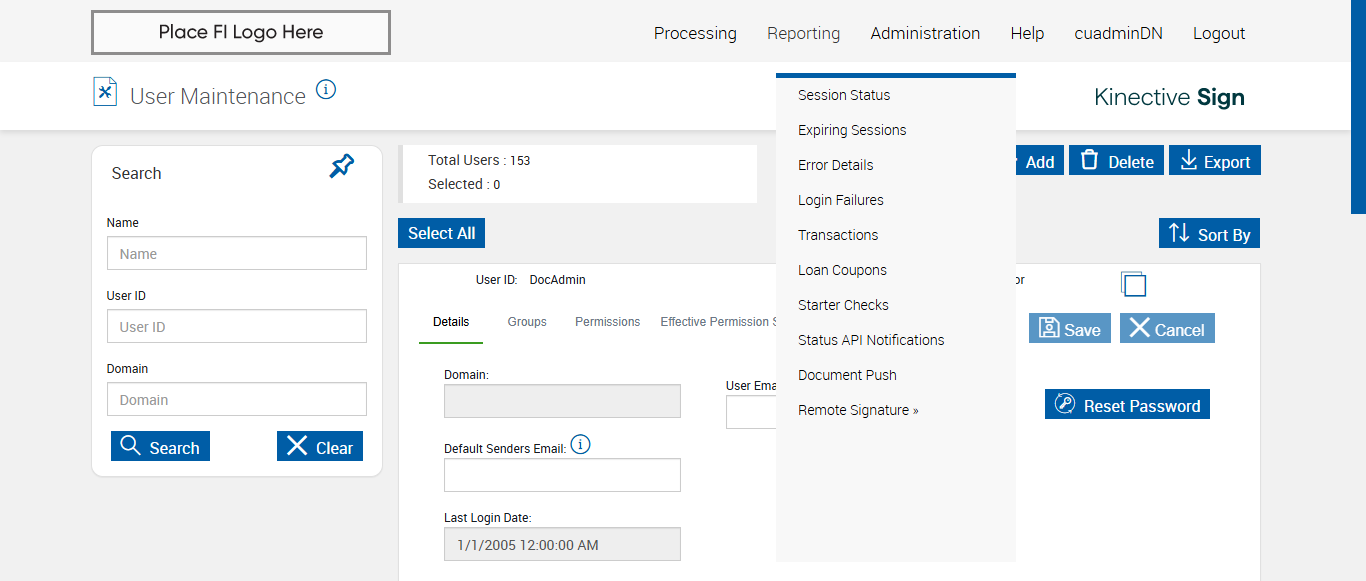Click the User Maintenance page icon

pos(105,92)
